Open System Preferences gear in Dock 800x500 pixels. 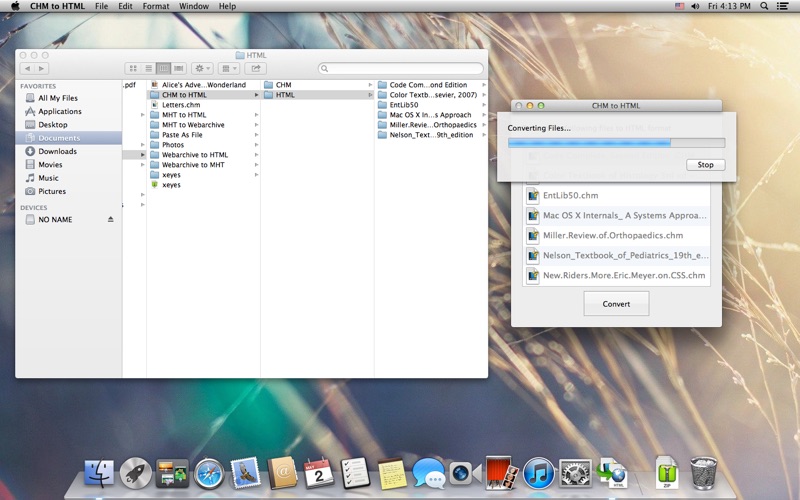tap(576, 473)
